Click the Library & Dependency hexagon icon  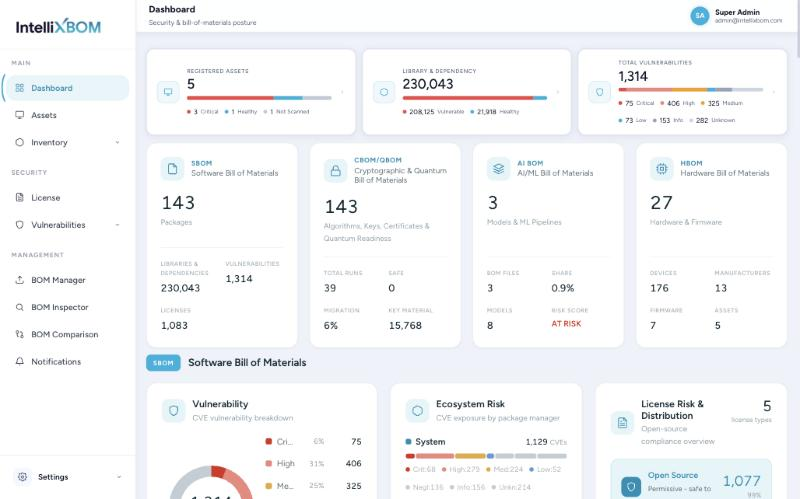(384, 92)
